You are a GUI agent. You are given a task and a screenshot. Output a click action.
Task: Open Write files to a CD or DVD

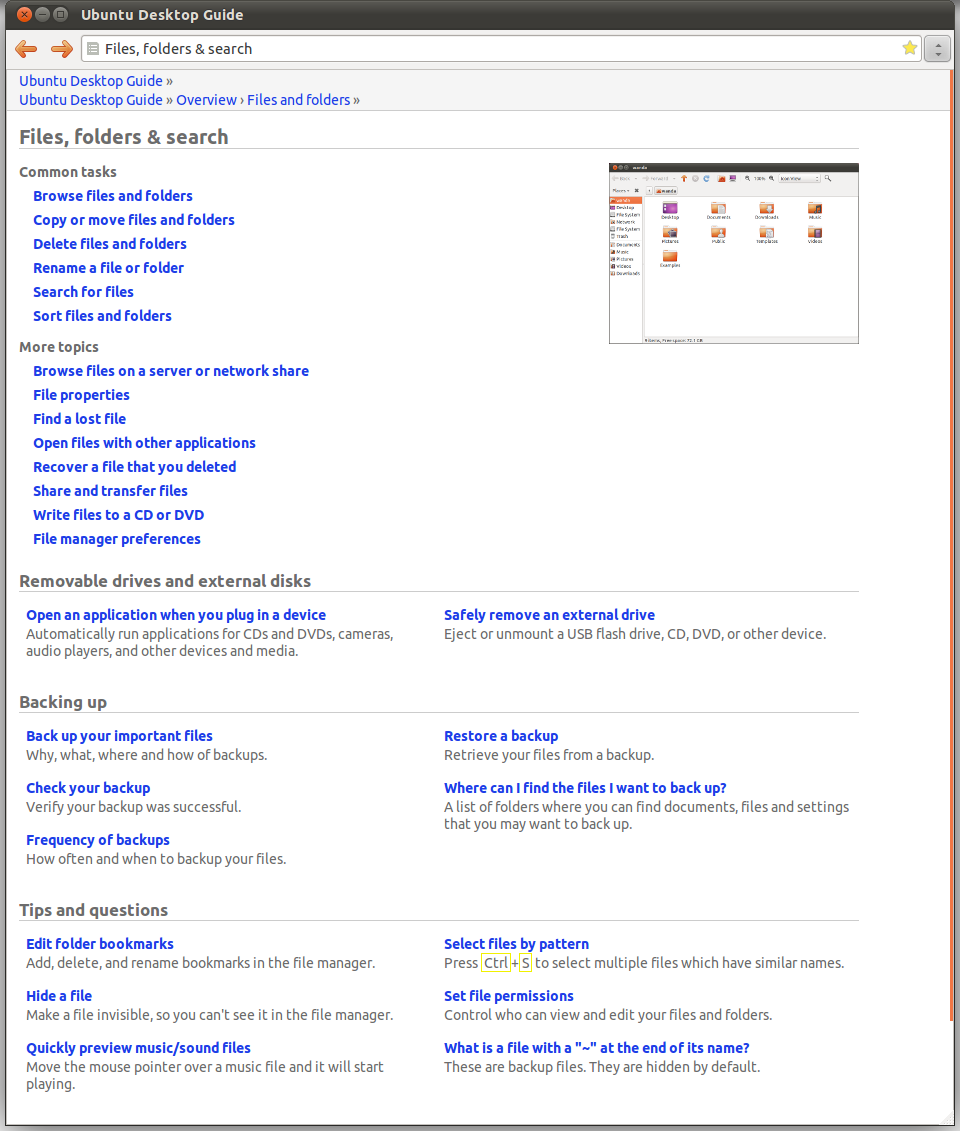pos(118,515)
